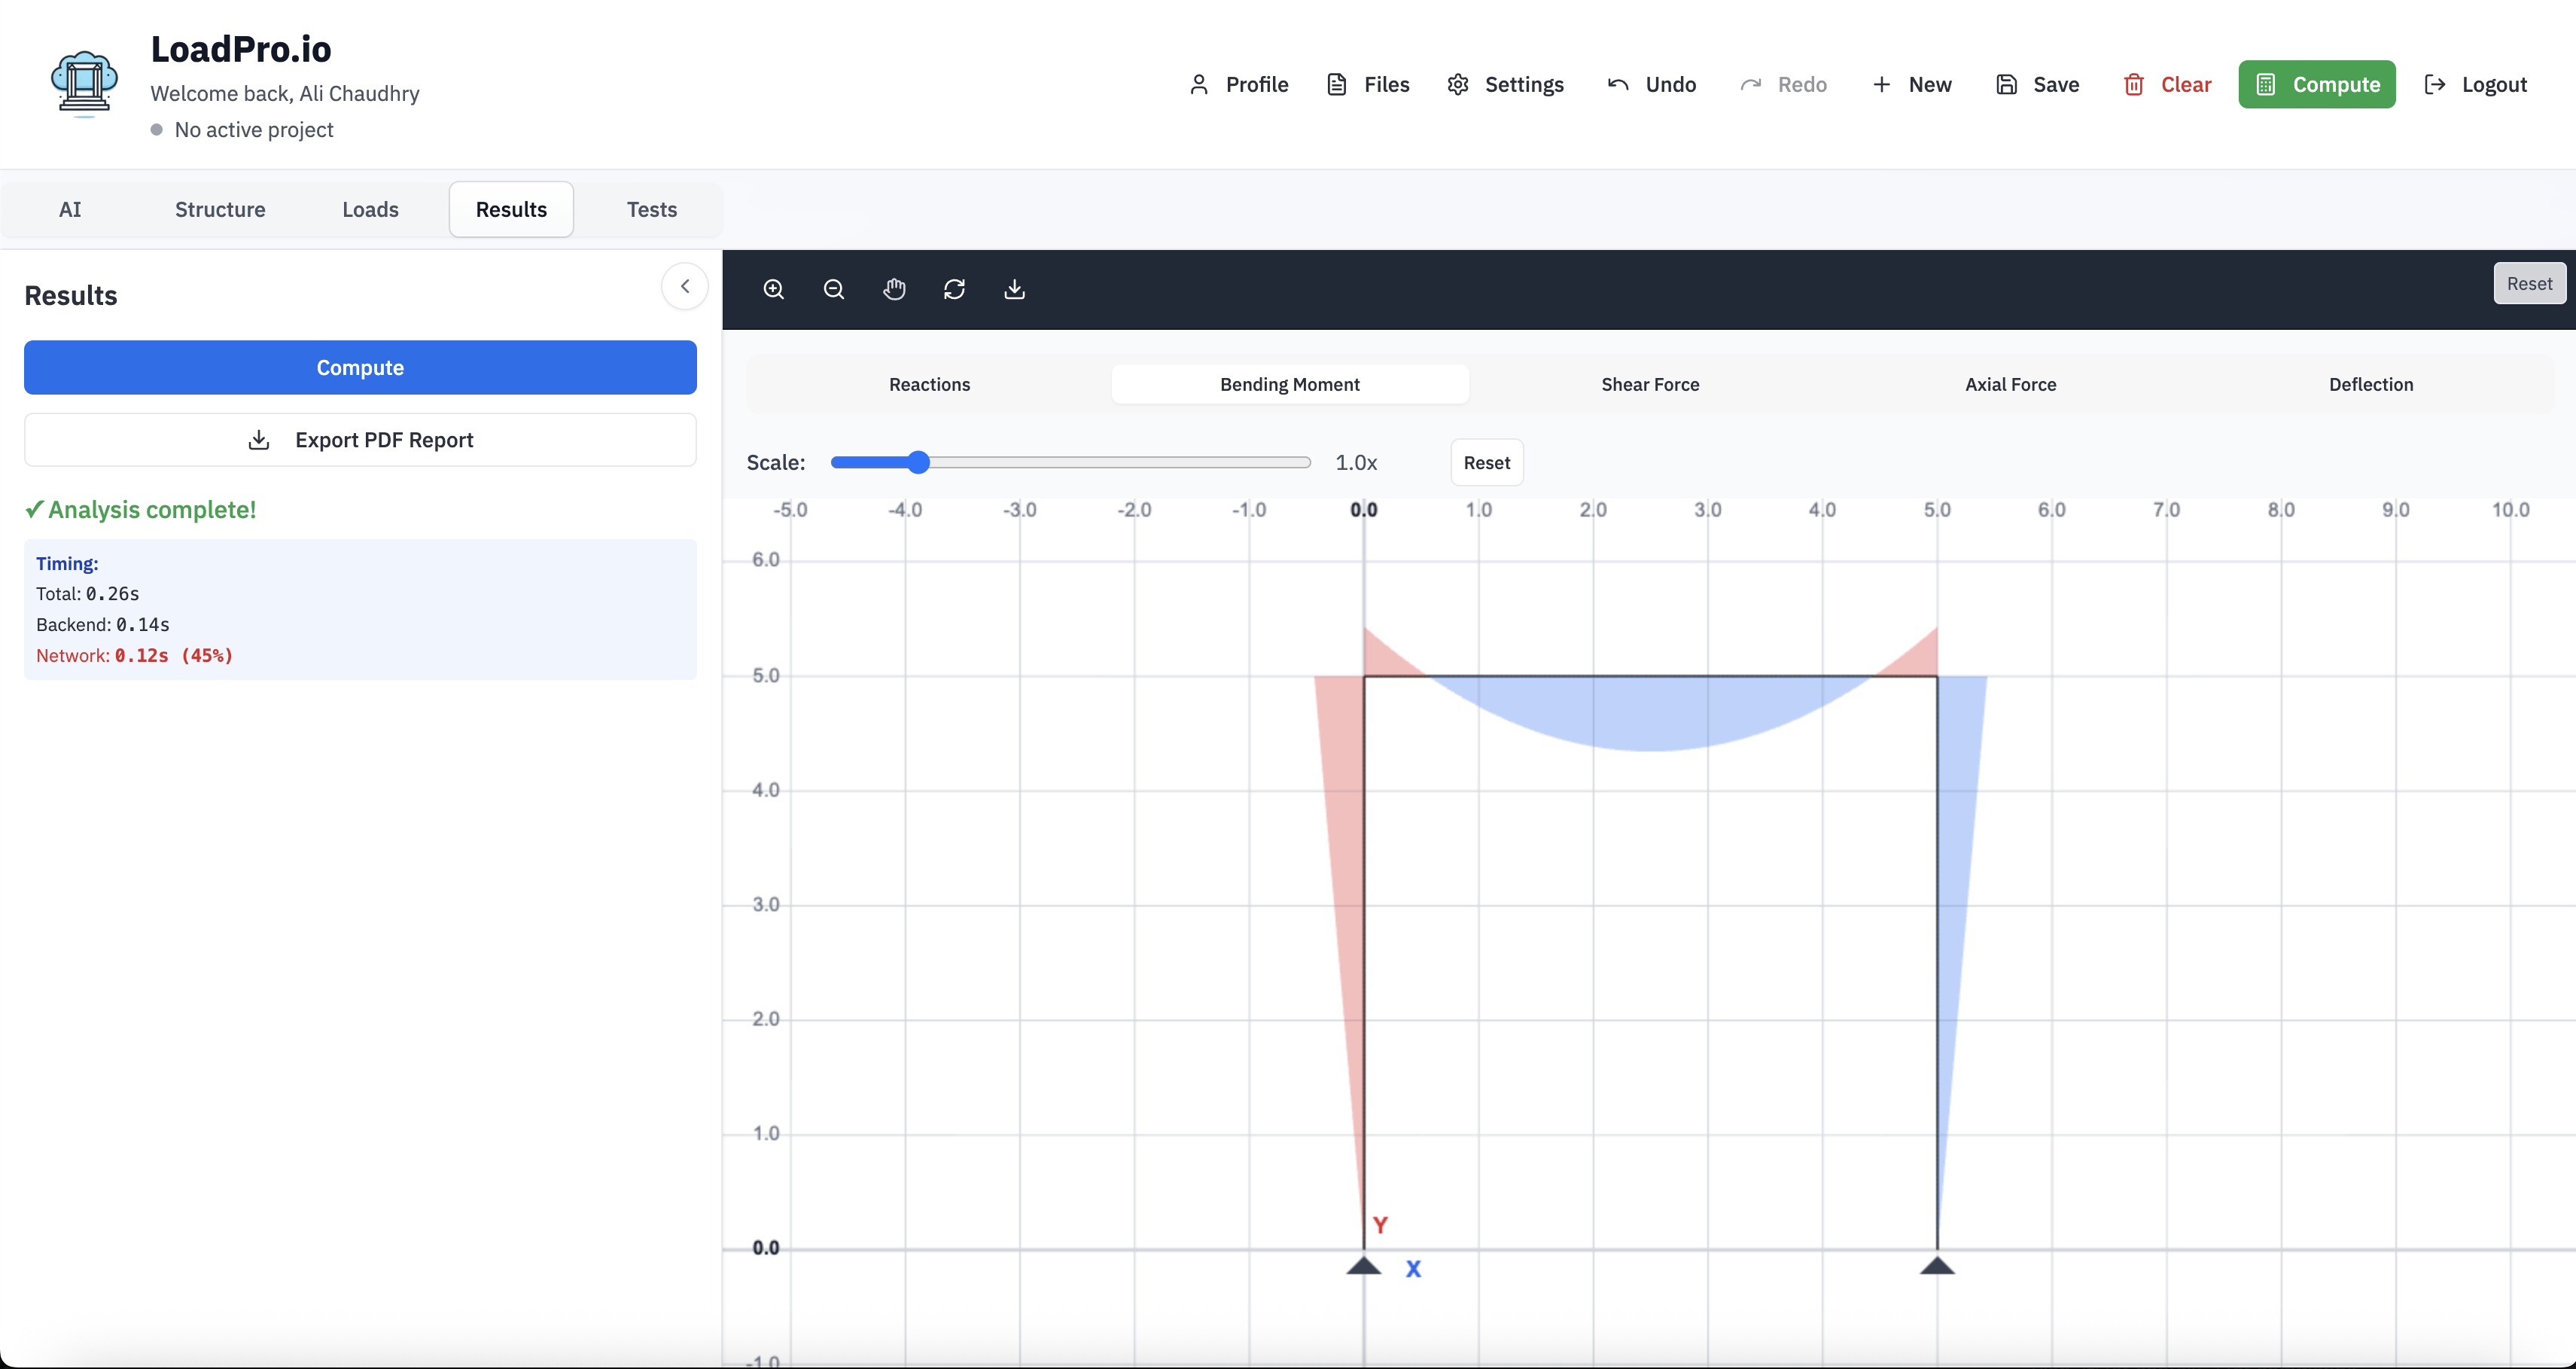
Task: Show the Deflection diagram
Action: pyautogui.click(x=2370, y=384)
